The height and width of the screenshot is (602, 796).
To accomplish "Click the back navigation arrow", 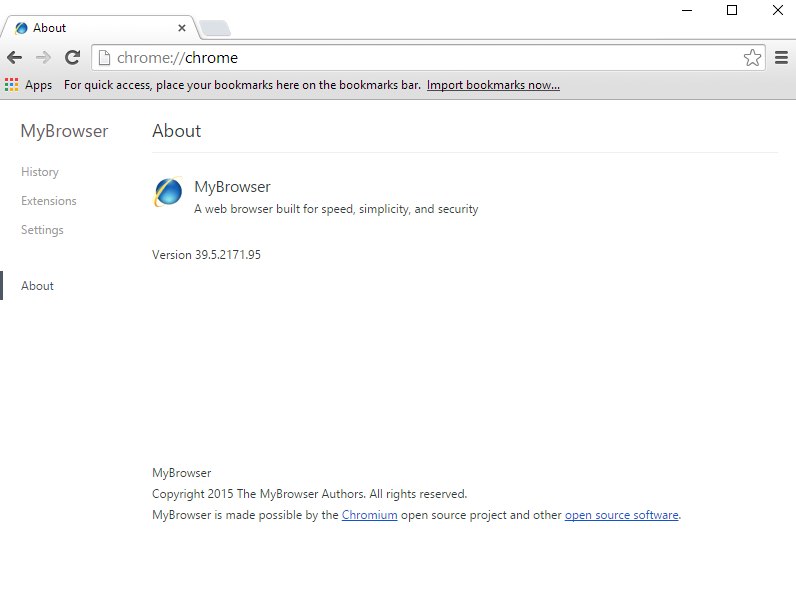I will click(14, 58).
